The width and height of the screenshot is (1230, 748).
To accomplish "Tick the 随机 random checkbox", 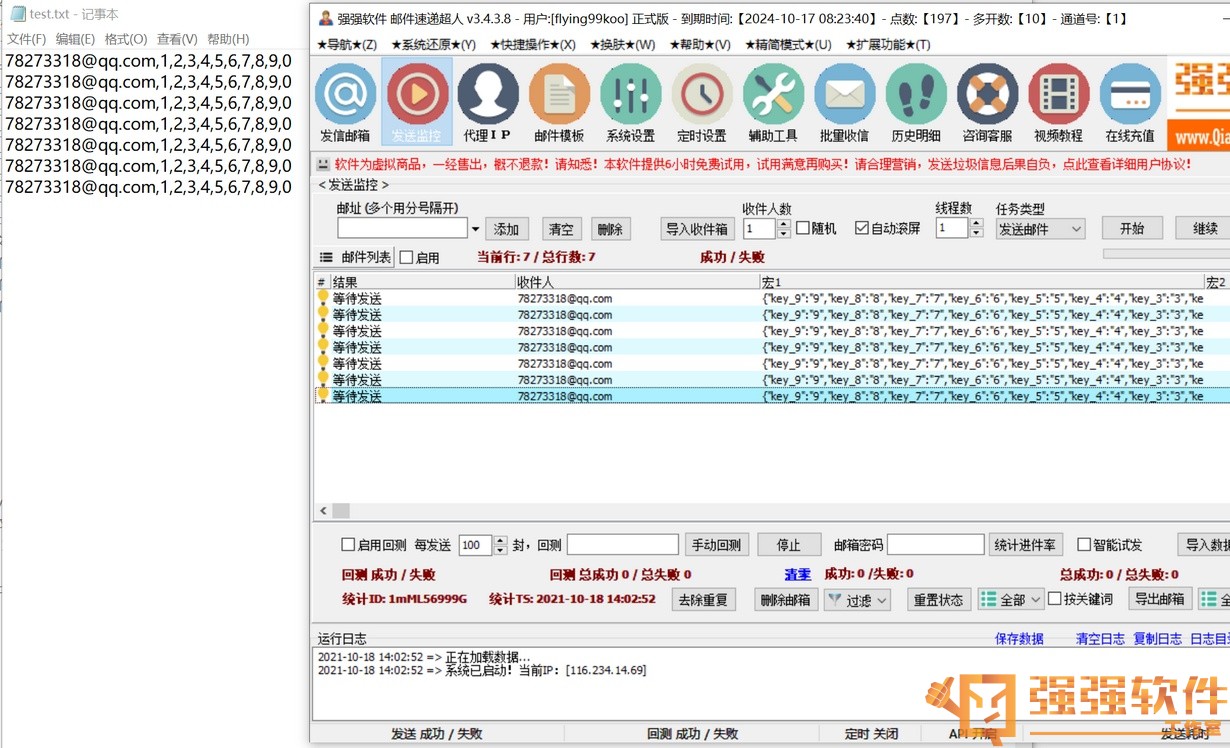I will point(802,228).
